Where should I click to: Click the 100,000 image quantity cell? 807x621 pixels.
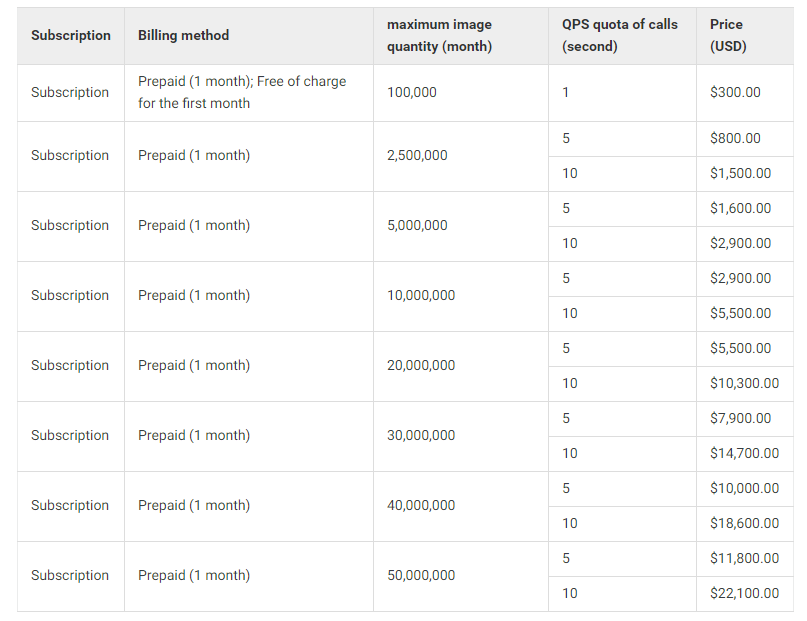[x=412, y=92]
